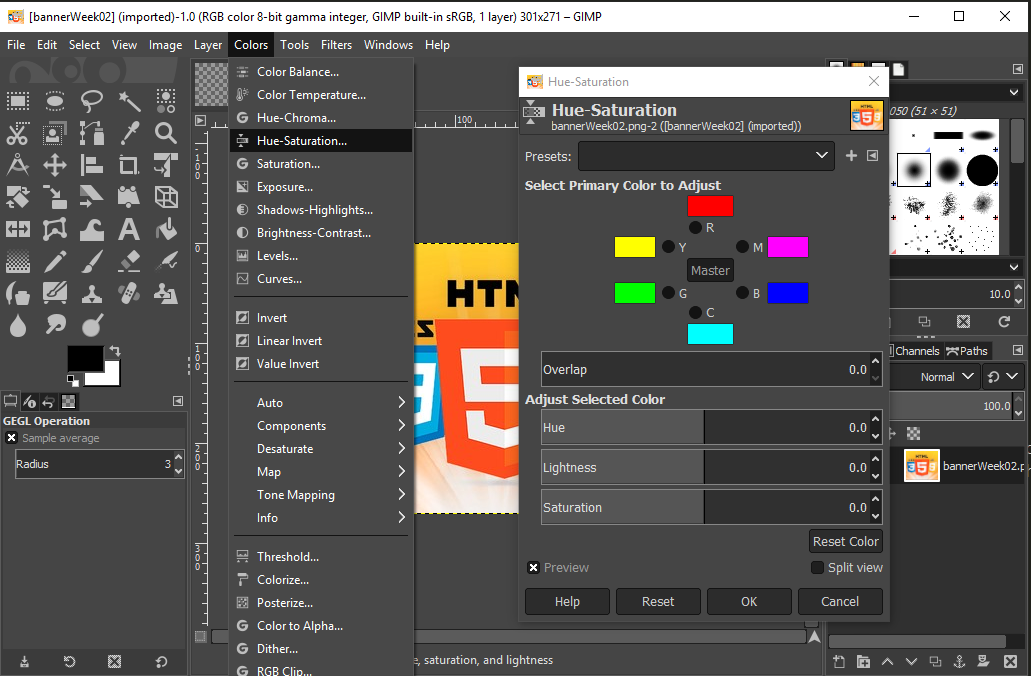
Task: Save preset with the plus icon
Action: point(851,156)
